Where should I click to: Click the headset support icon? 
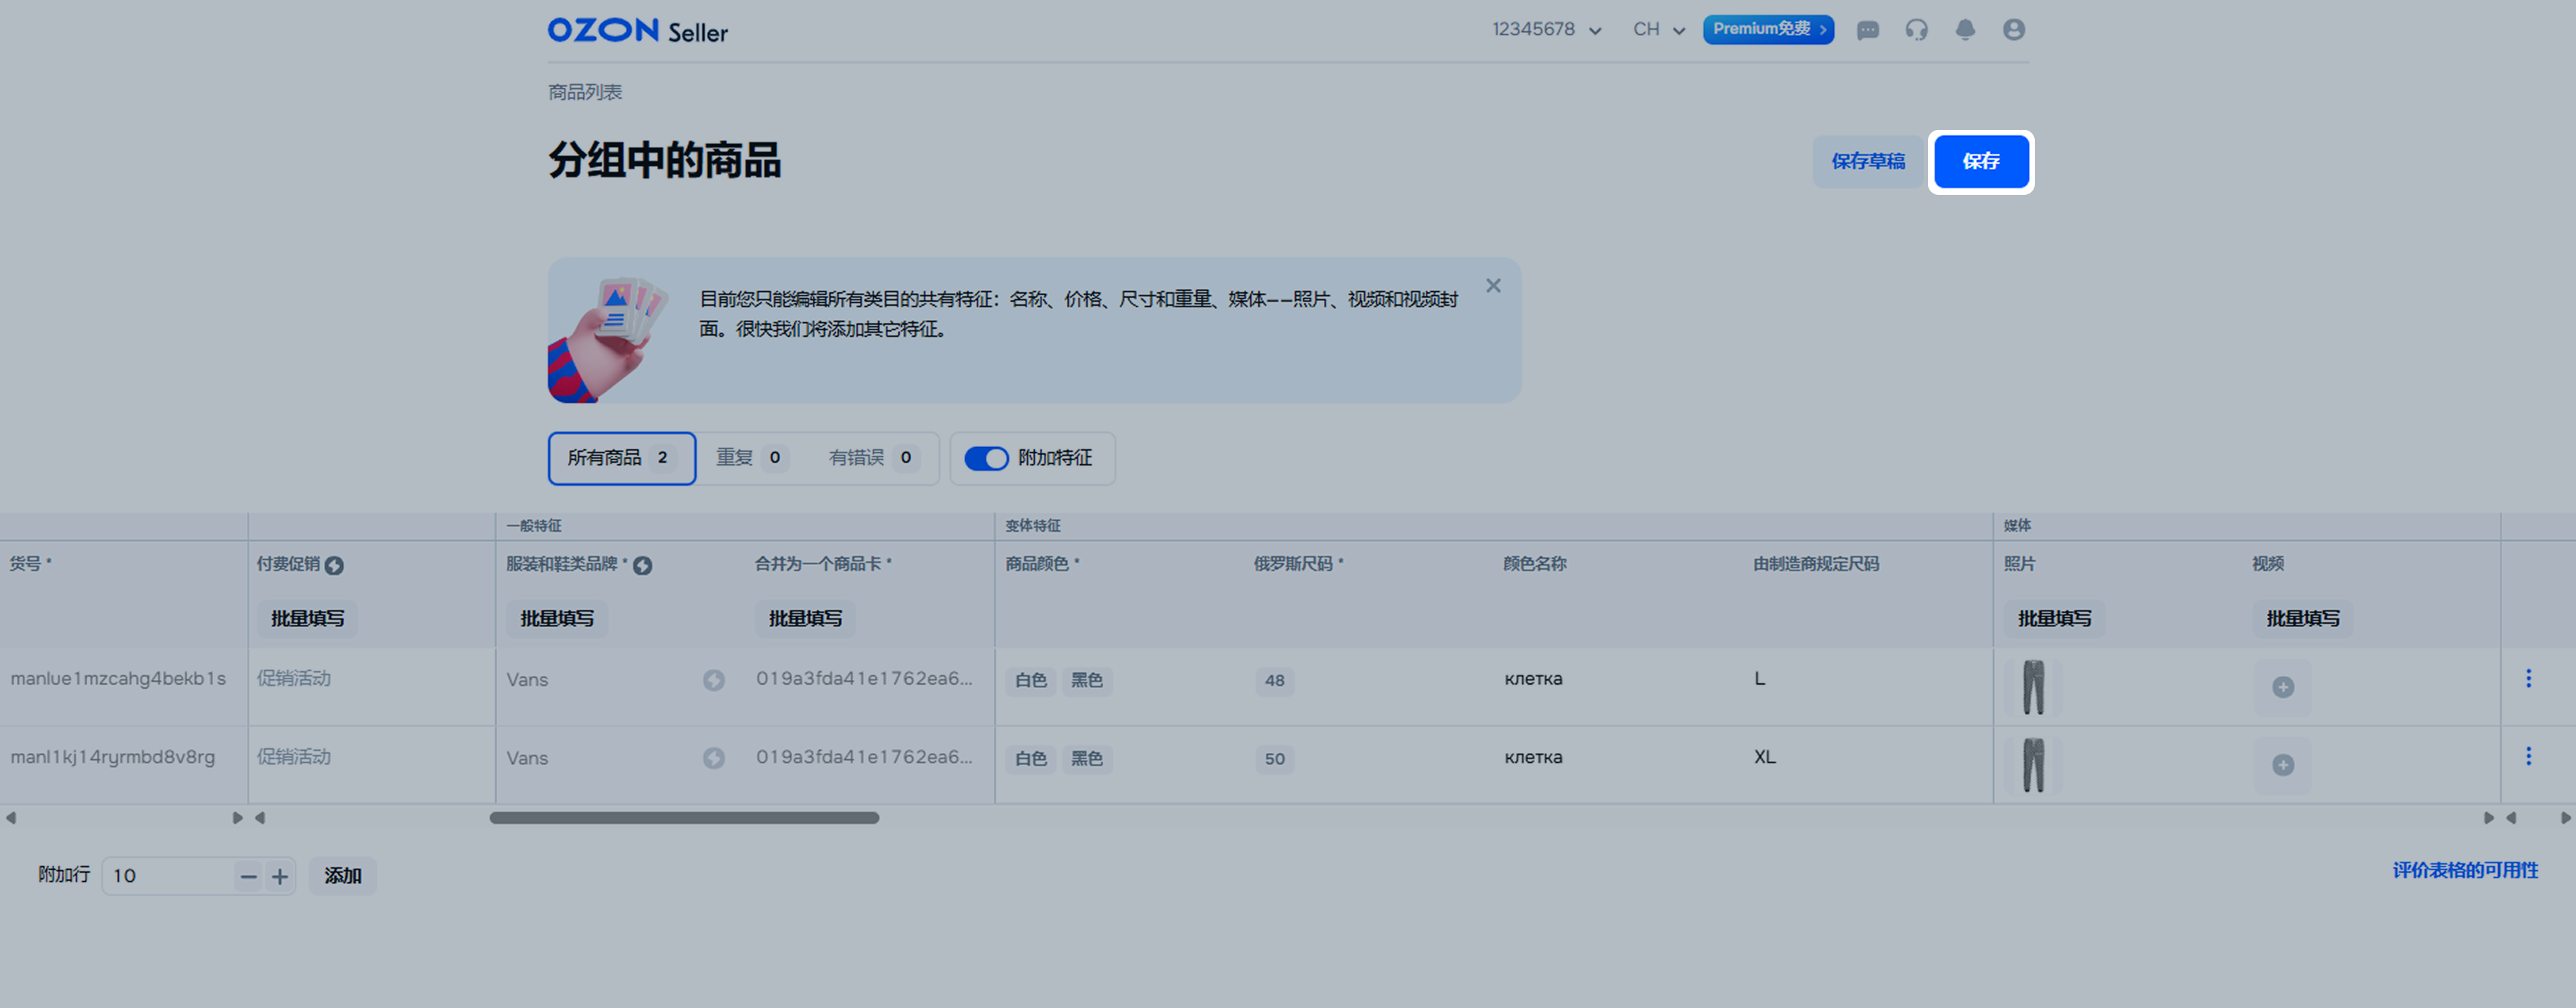click(x=1916, y=30)
